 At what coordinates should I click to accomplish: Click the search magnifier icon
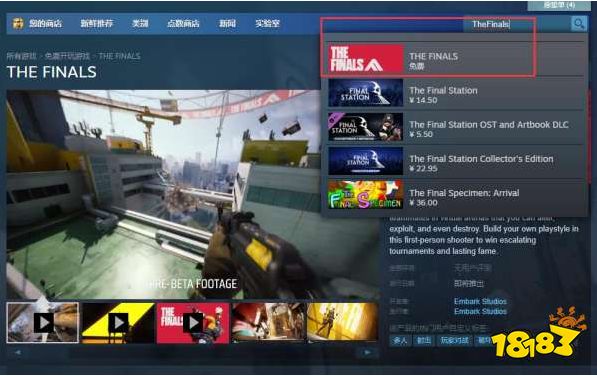coord(578,24)
